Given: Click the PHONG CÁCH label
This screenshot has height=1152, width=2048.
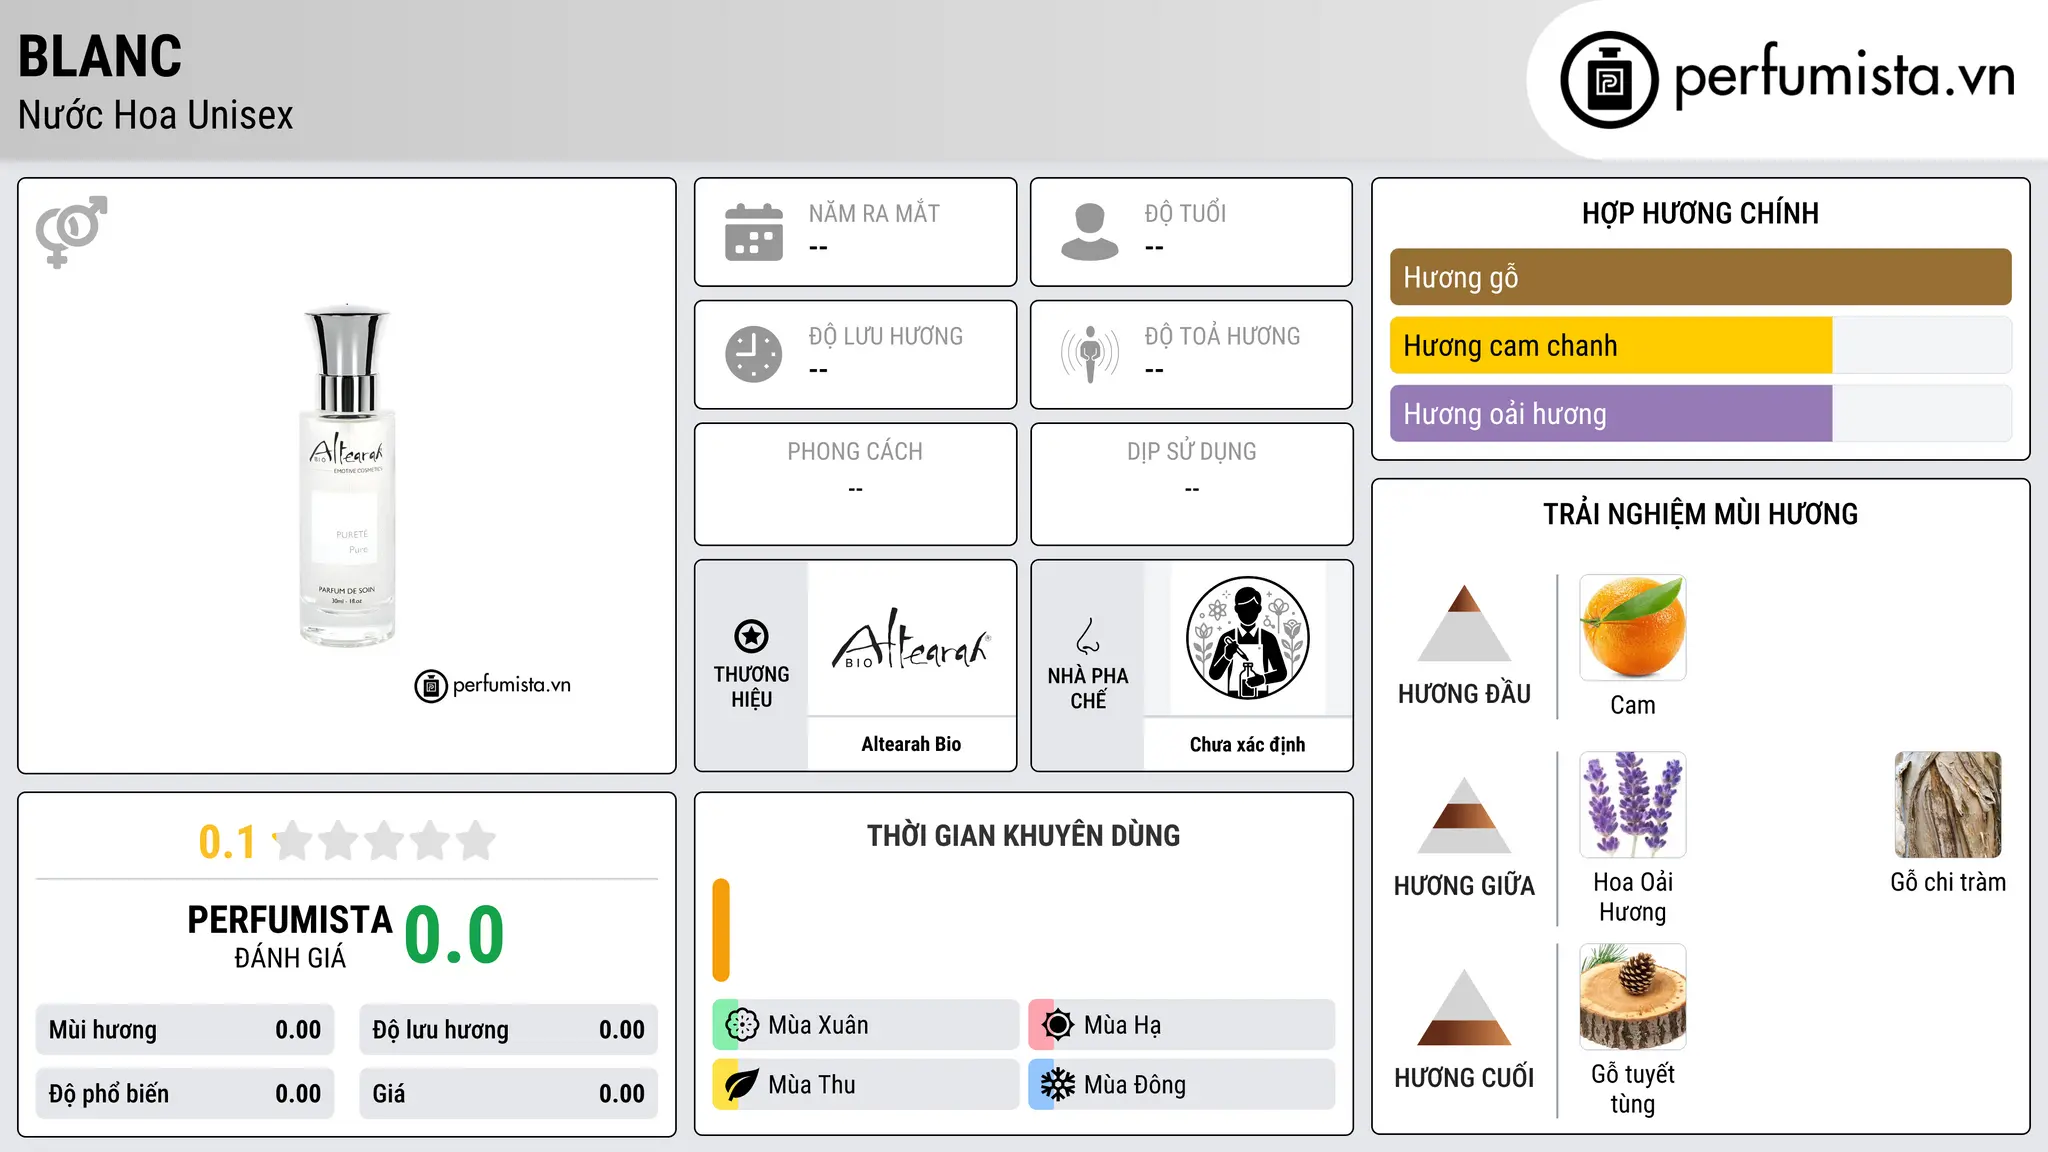Looking at the screenshot, I should (x=855, y=452).
